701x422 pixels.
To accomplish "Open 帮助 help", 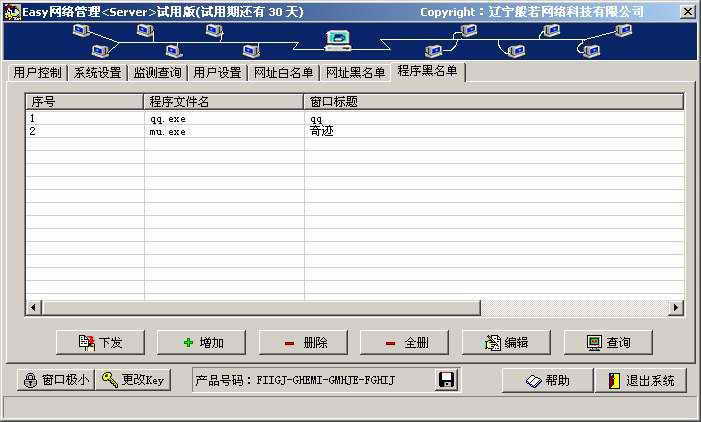I will [x=547, y=380].
